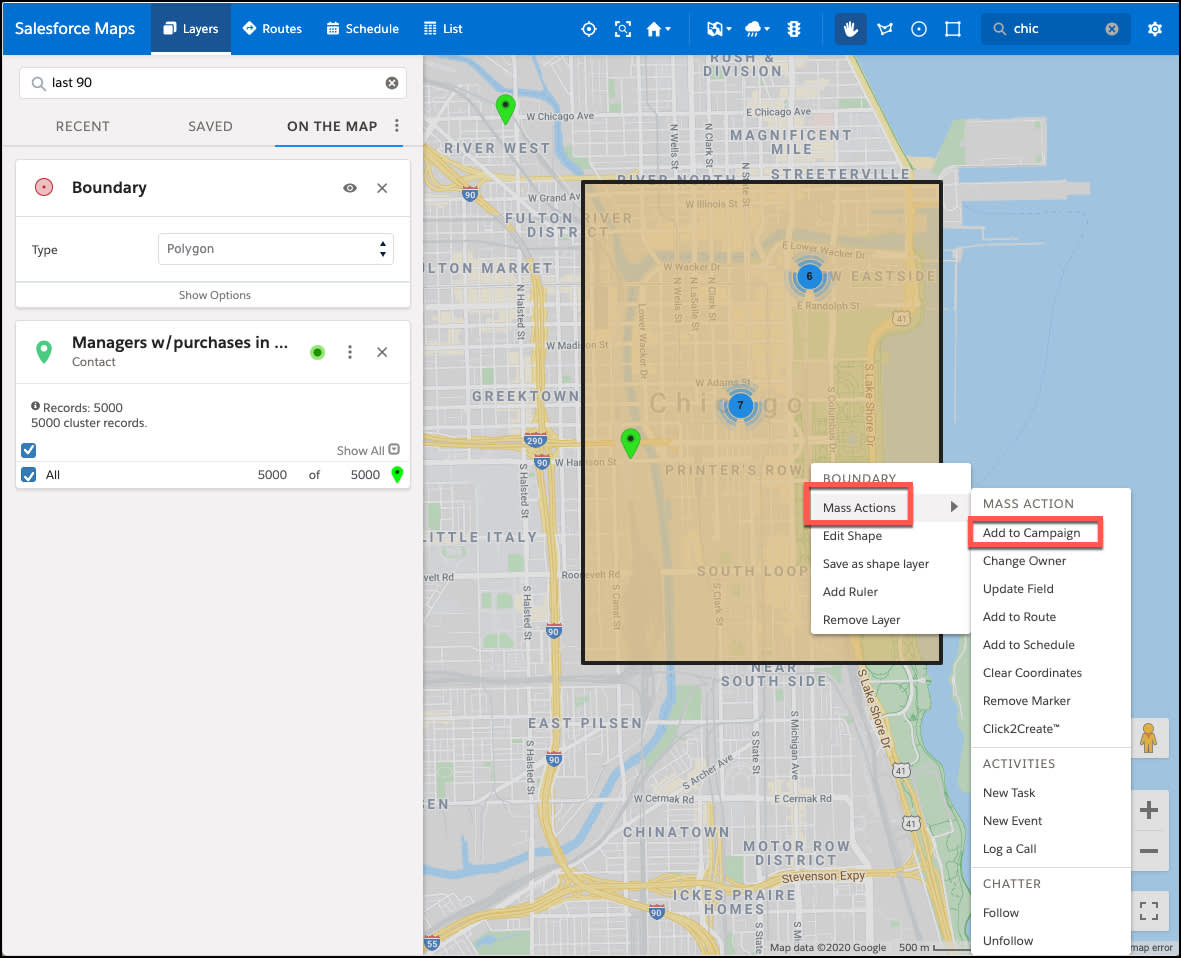Toggle the green visibility dot for Managers layer
The height and width of the screenshot is (958, 1181).
click(318, 352)
